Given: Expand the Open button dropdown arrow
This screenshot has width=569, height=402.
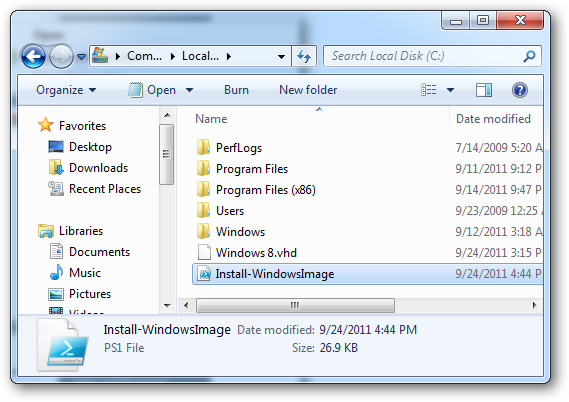Looking at the screenshot, I should (x=189, y=90).
